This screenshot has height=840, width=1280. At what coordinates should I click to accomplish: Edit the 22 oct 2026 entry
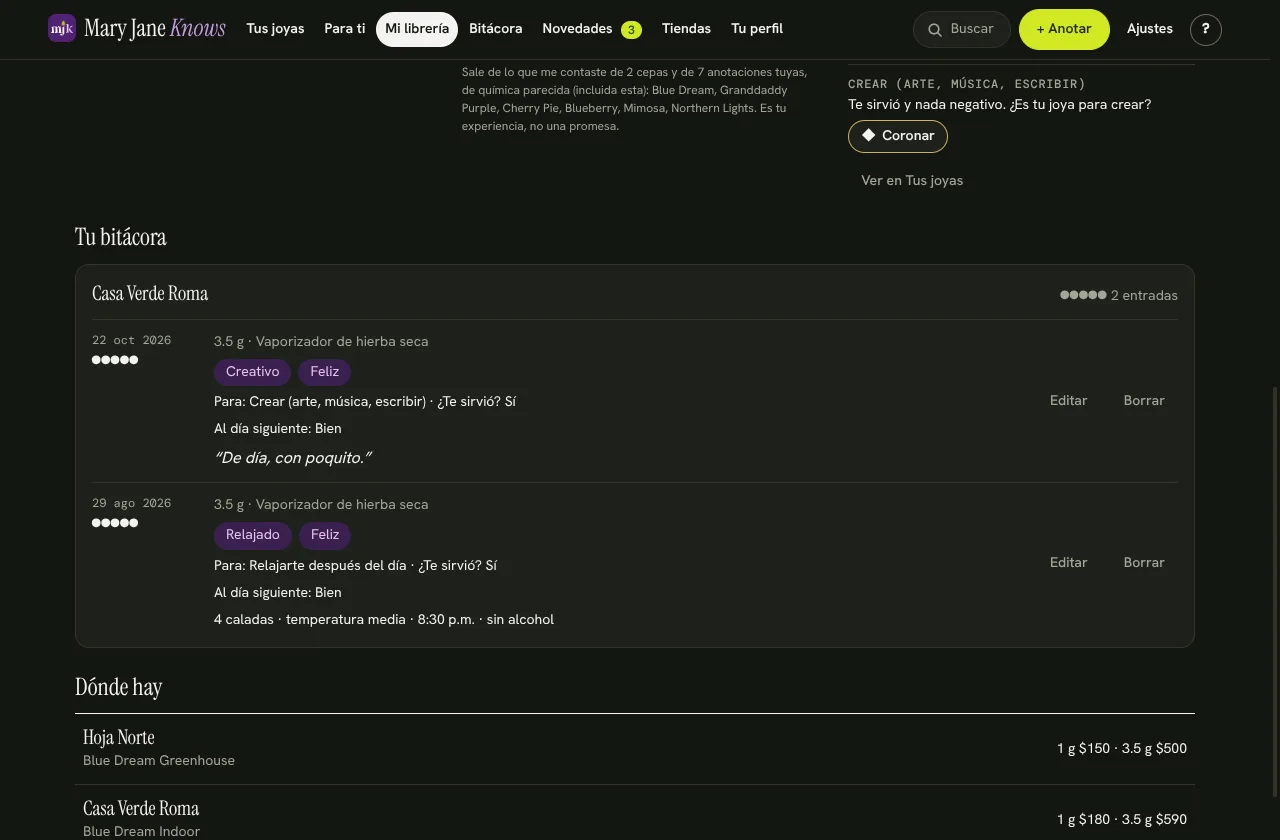tap(1068, 401)
